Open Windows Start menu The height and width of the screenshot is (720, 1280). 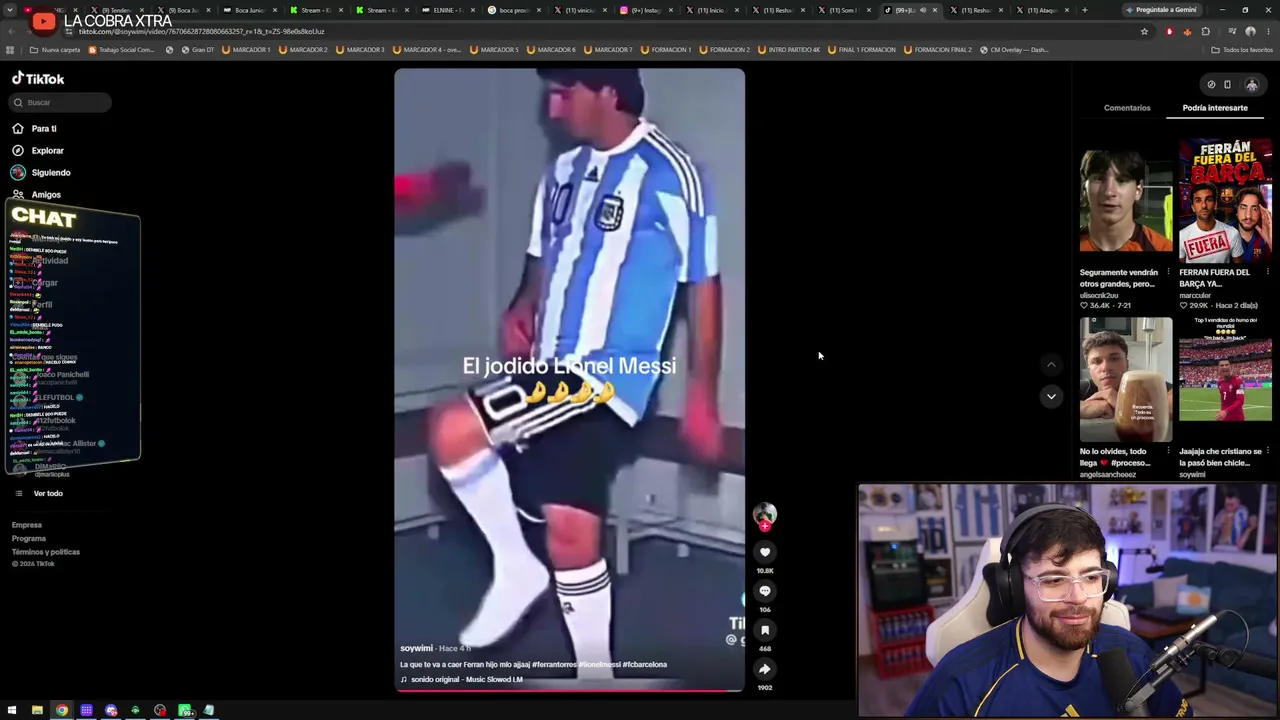click(12, 711)
